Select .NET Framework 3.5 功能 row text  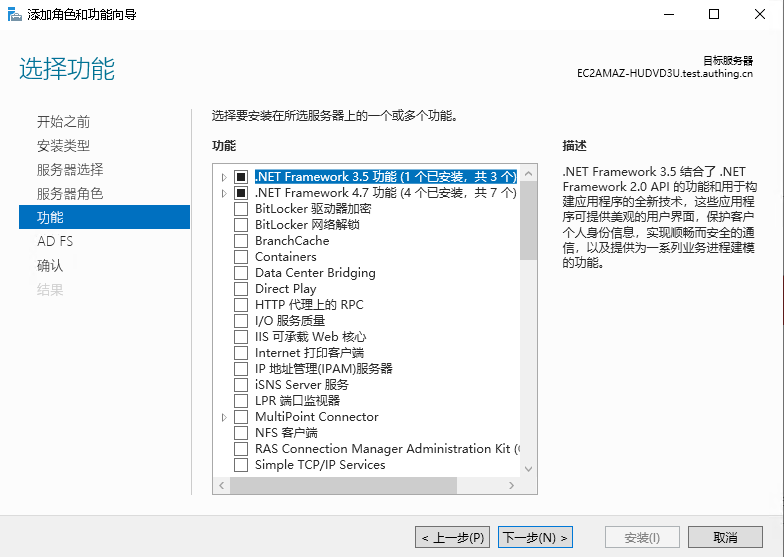pyautogui.click(x=386, y=177)
